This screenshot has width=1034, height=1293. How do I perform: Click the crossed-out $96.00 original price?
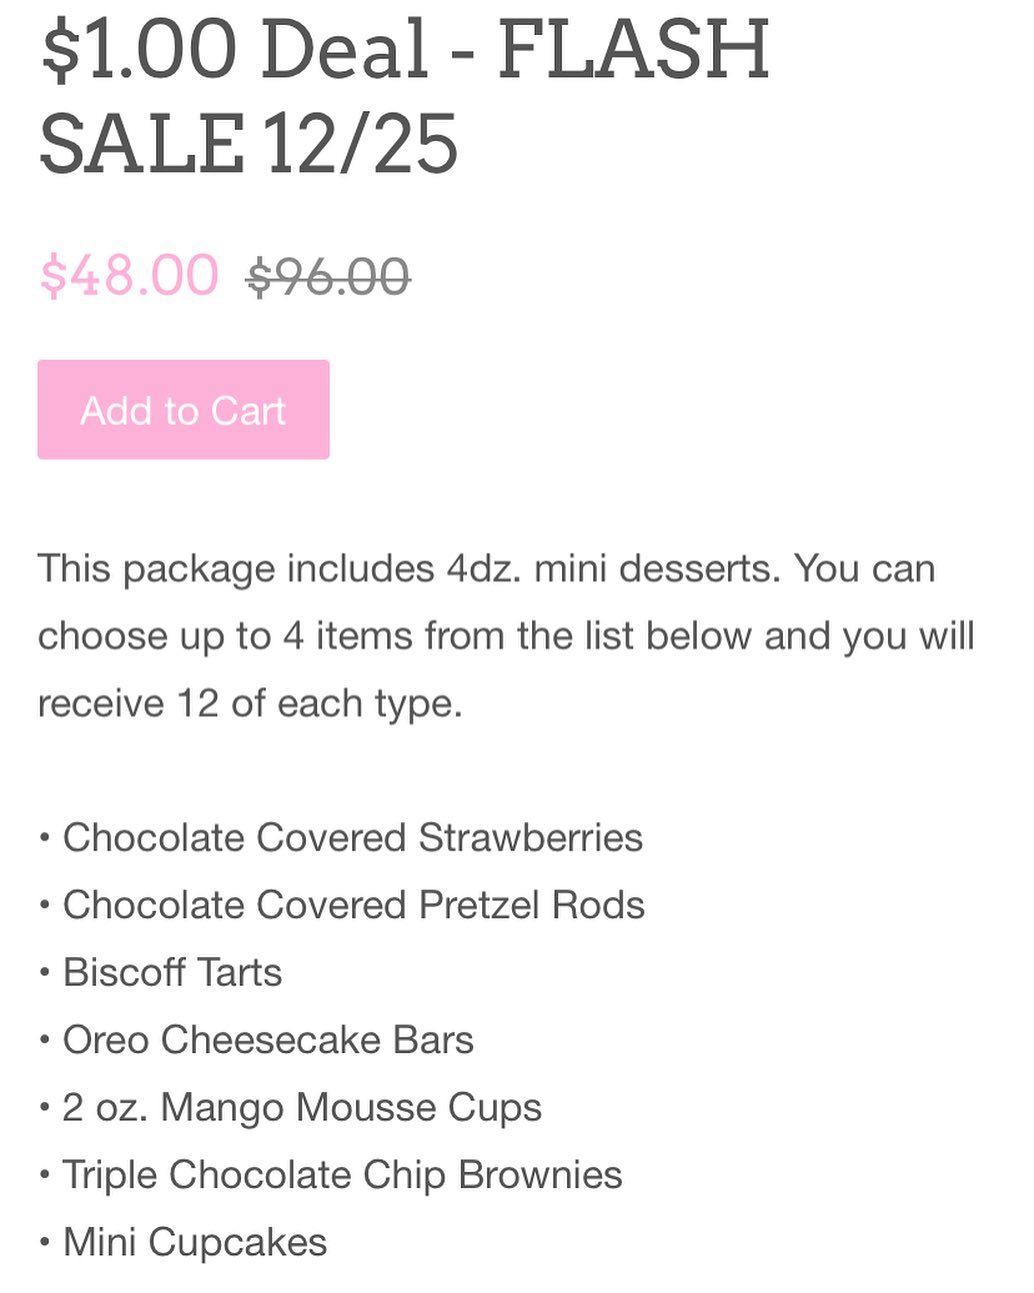click(328, 277)
